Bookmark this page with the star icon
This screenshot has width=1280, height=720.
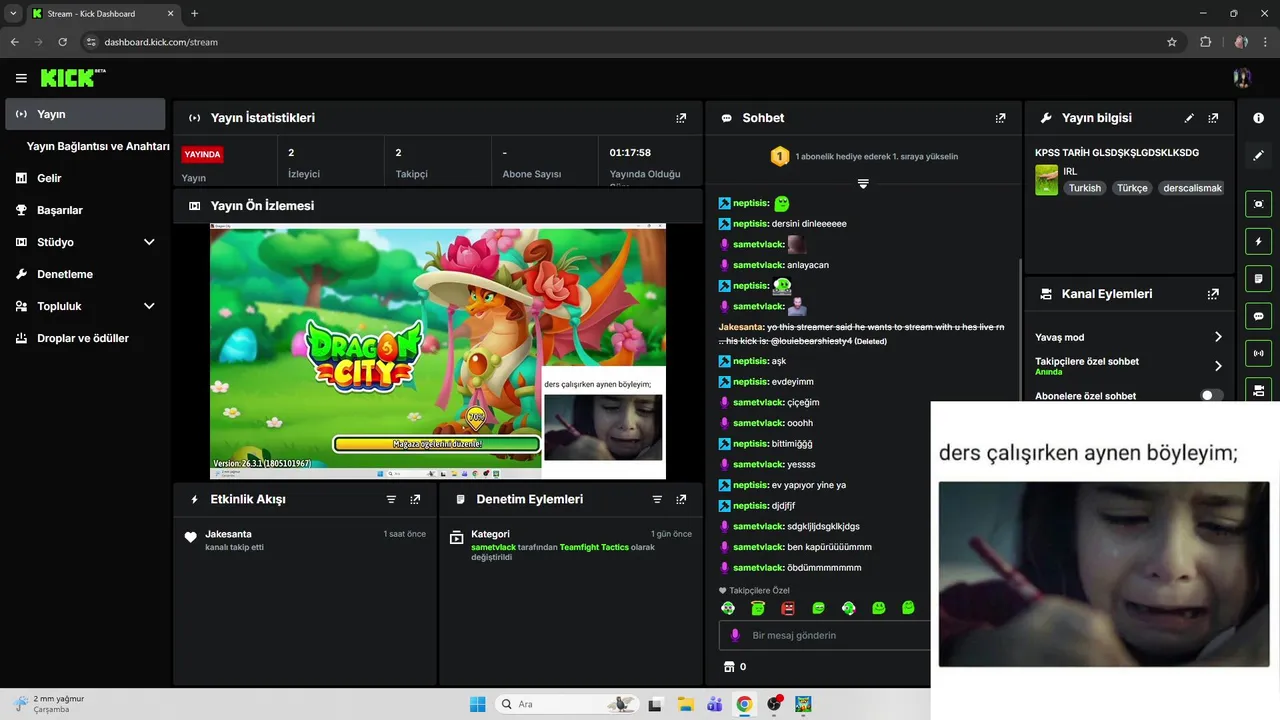click(x=1172, y=42)
